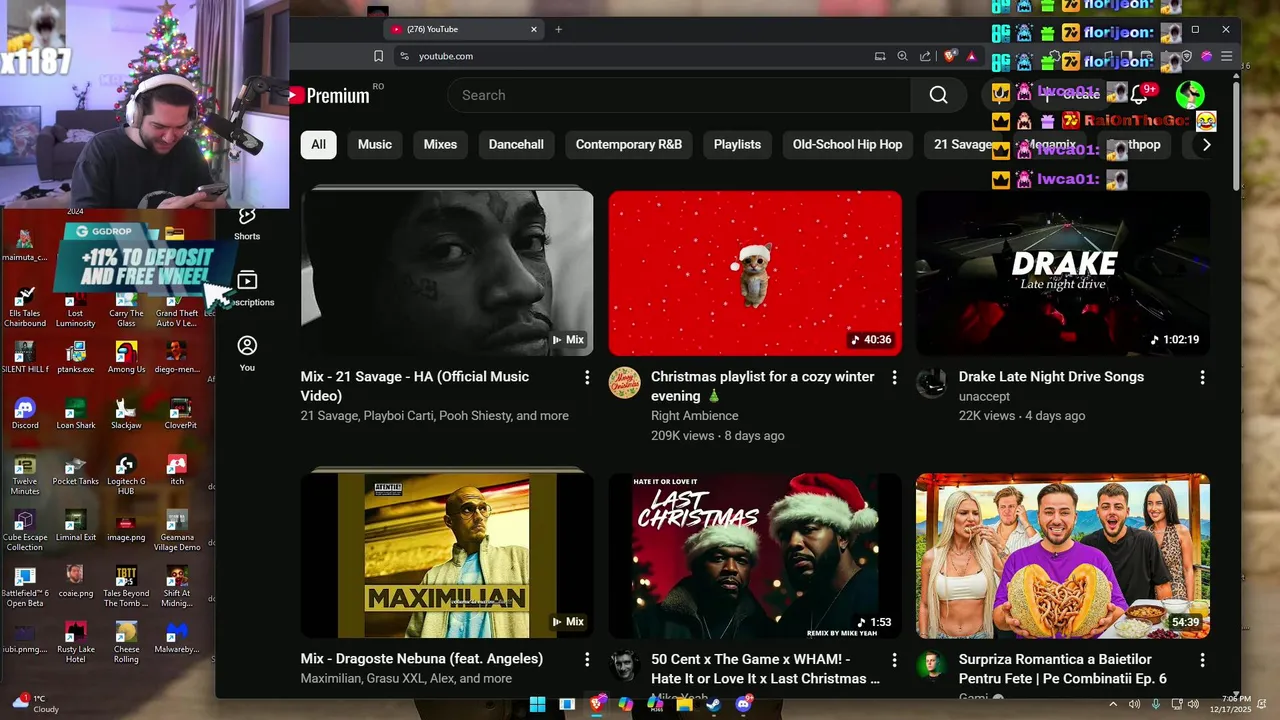
Task: Open File Explorer from the taskbar
Action: [684, 704]
